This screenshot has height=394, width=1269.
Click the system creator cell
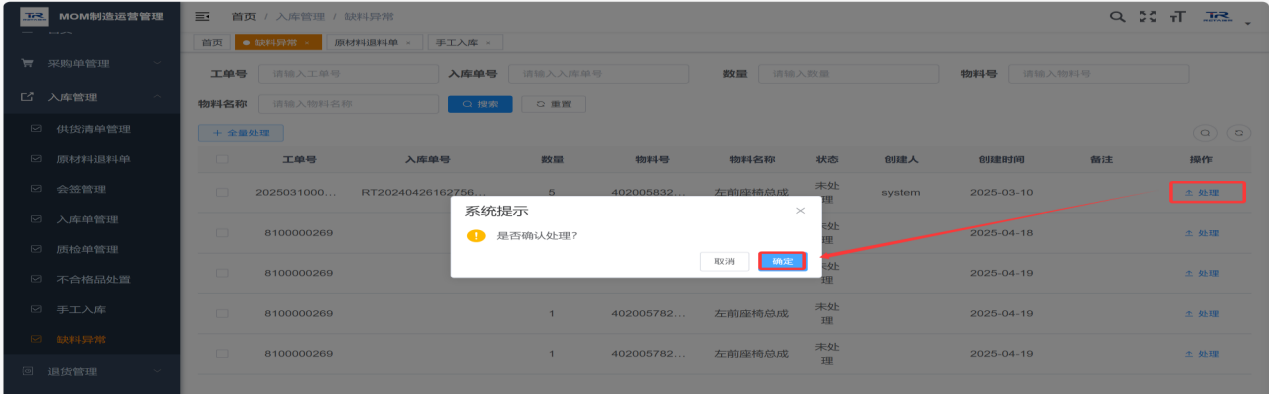point(900,192)
